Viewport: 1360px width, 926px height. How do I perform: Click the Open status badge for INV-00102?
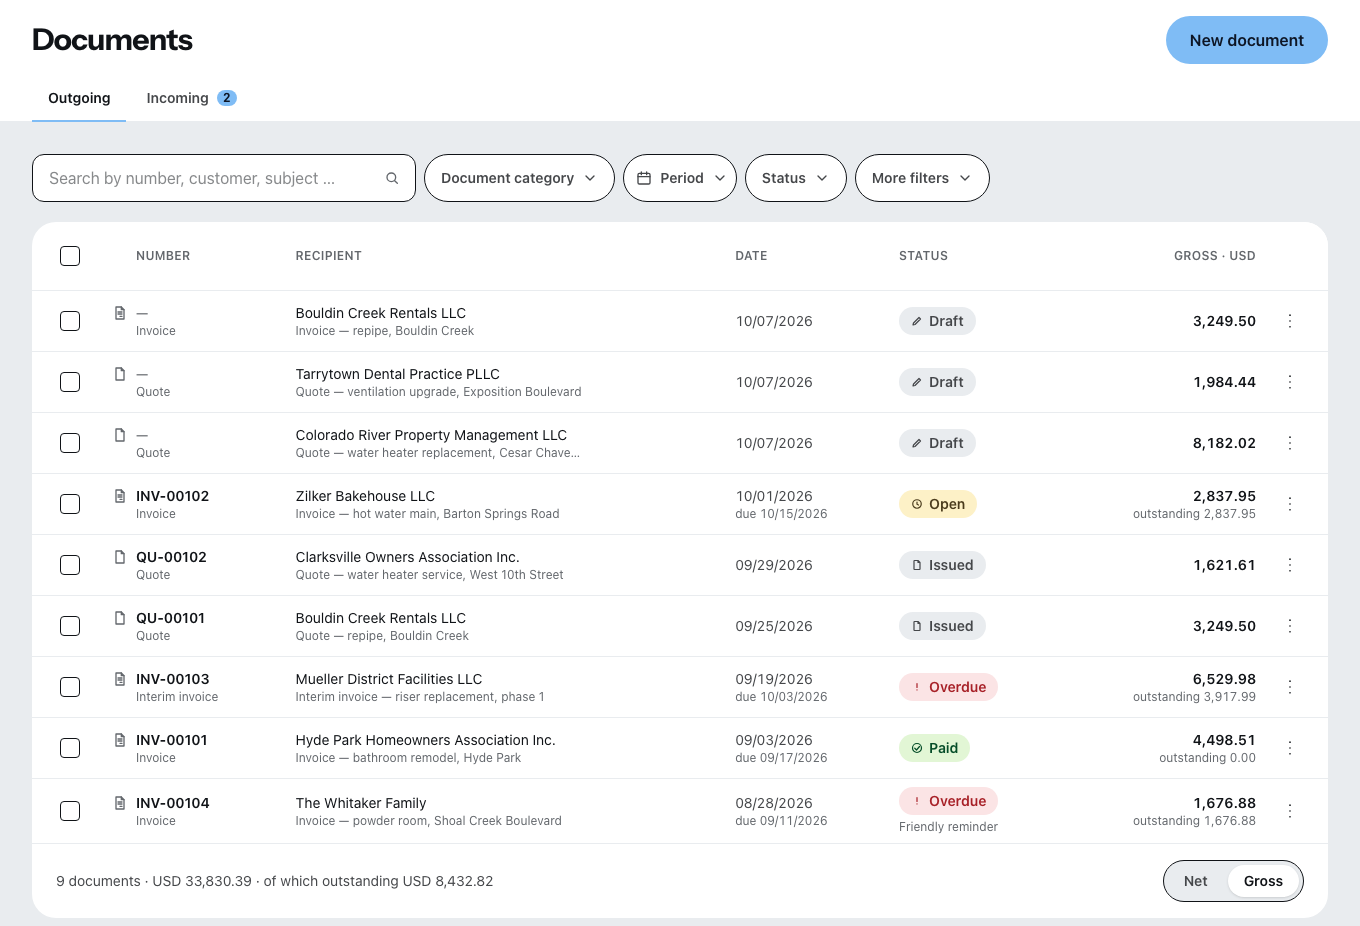[938, 504]
